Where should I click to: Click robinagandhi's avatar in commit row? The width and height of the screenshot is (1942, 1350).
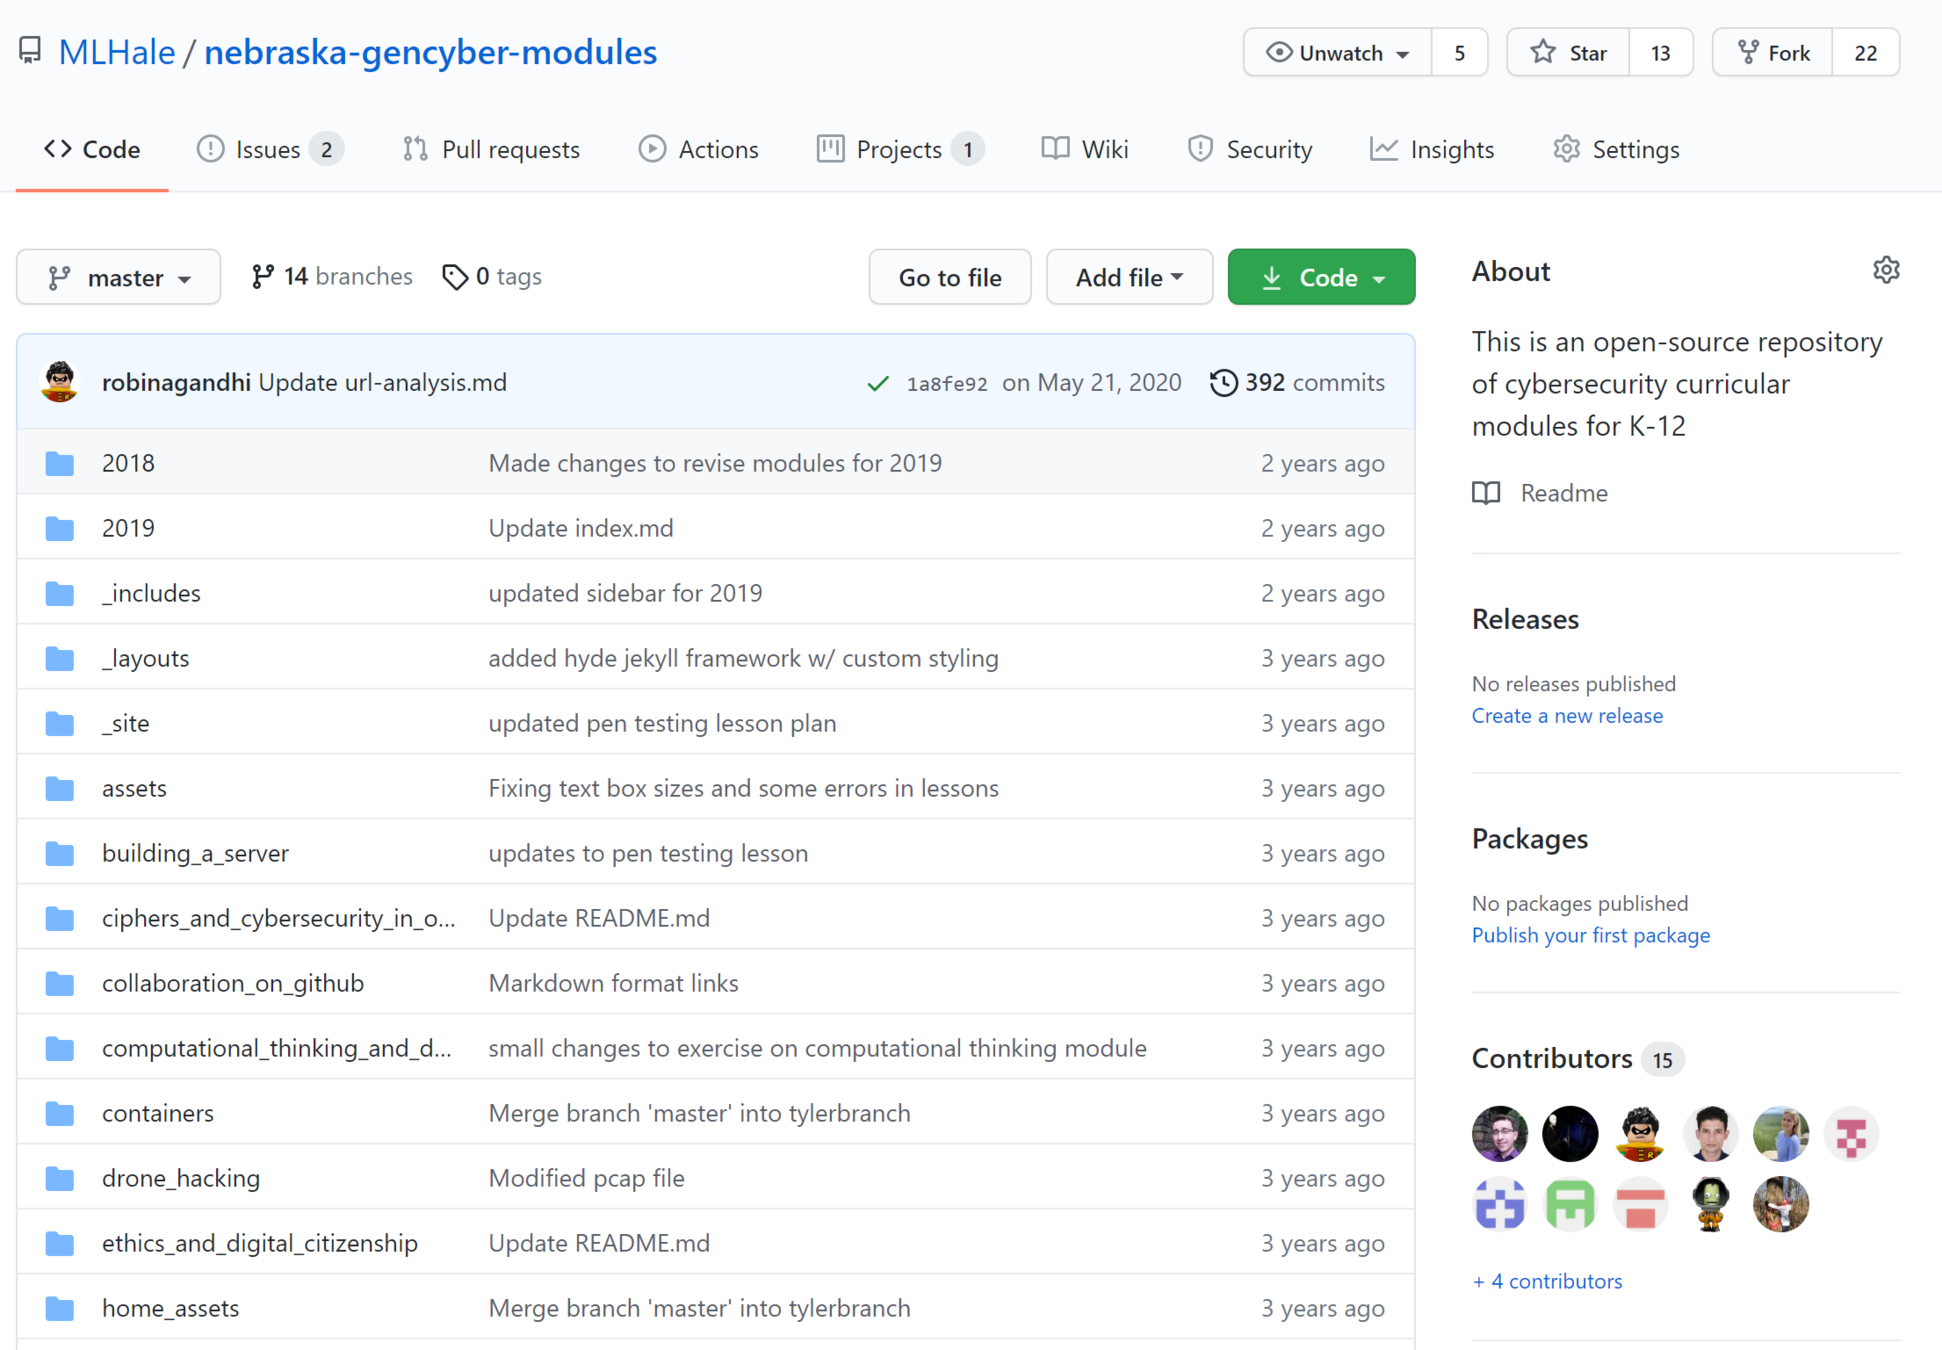coord(60,382)
